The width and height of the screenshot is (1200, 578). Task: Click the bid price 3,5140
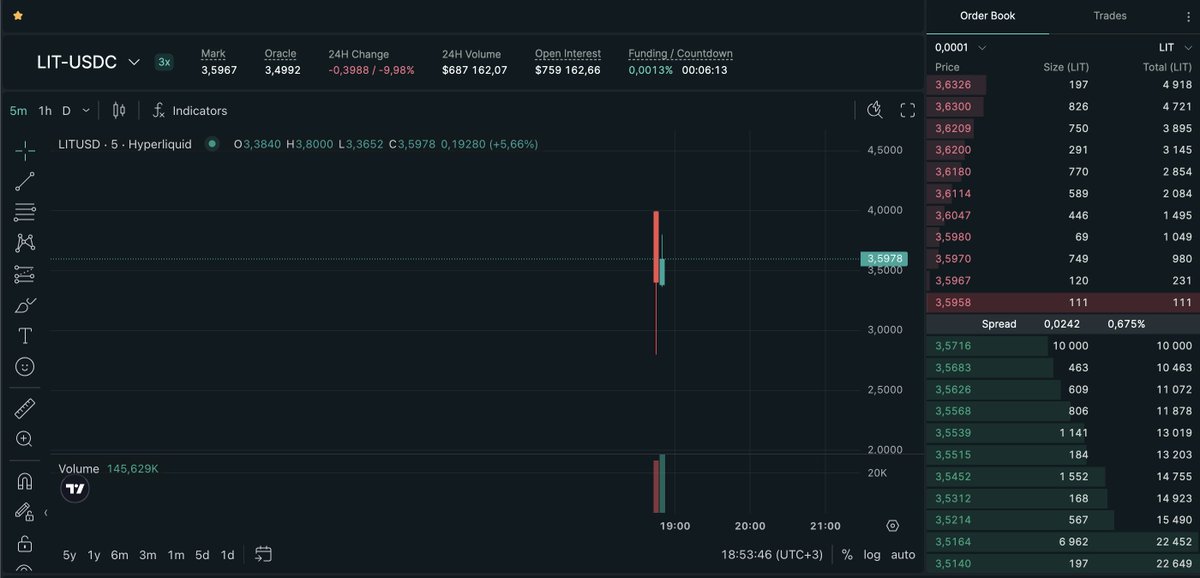[x=953, y=564]
